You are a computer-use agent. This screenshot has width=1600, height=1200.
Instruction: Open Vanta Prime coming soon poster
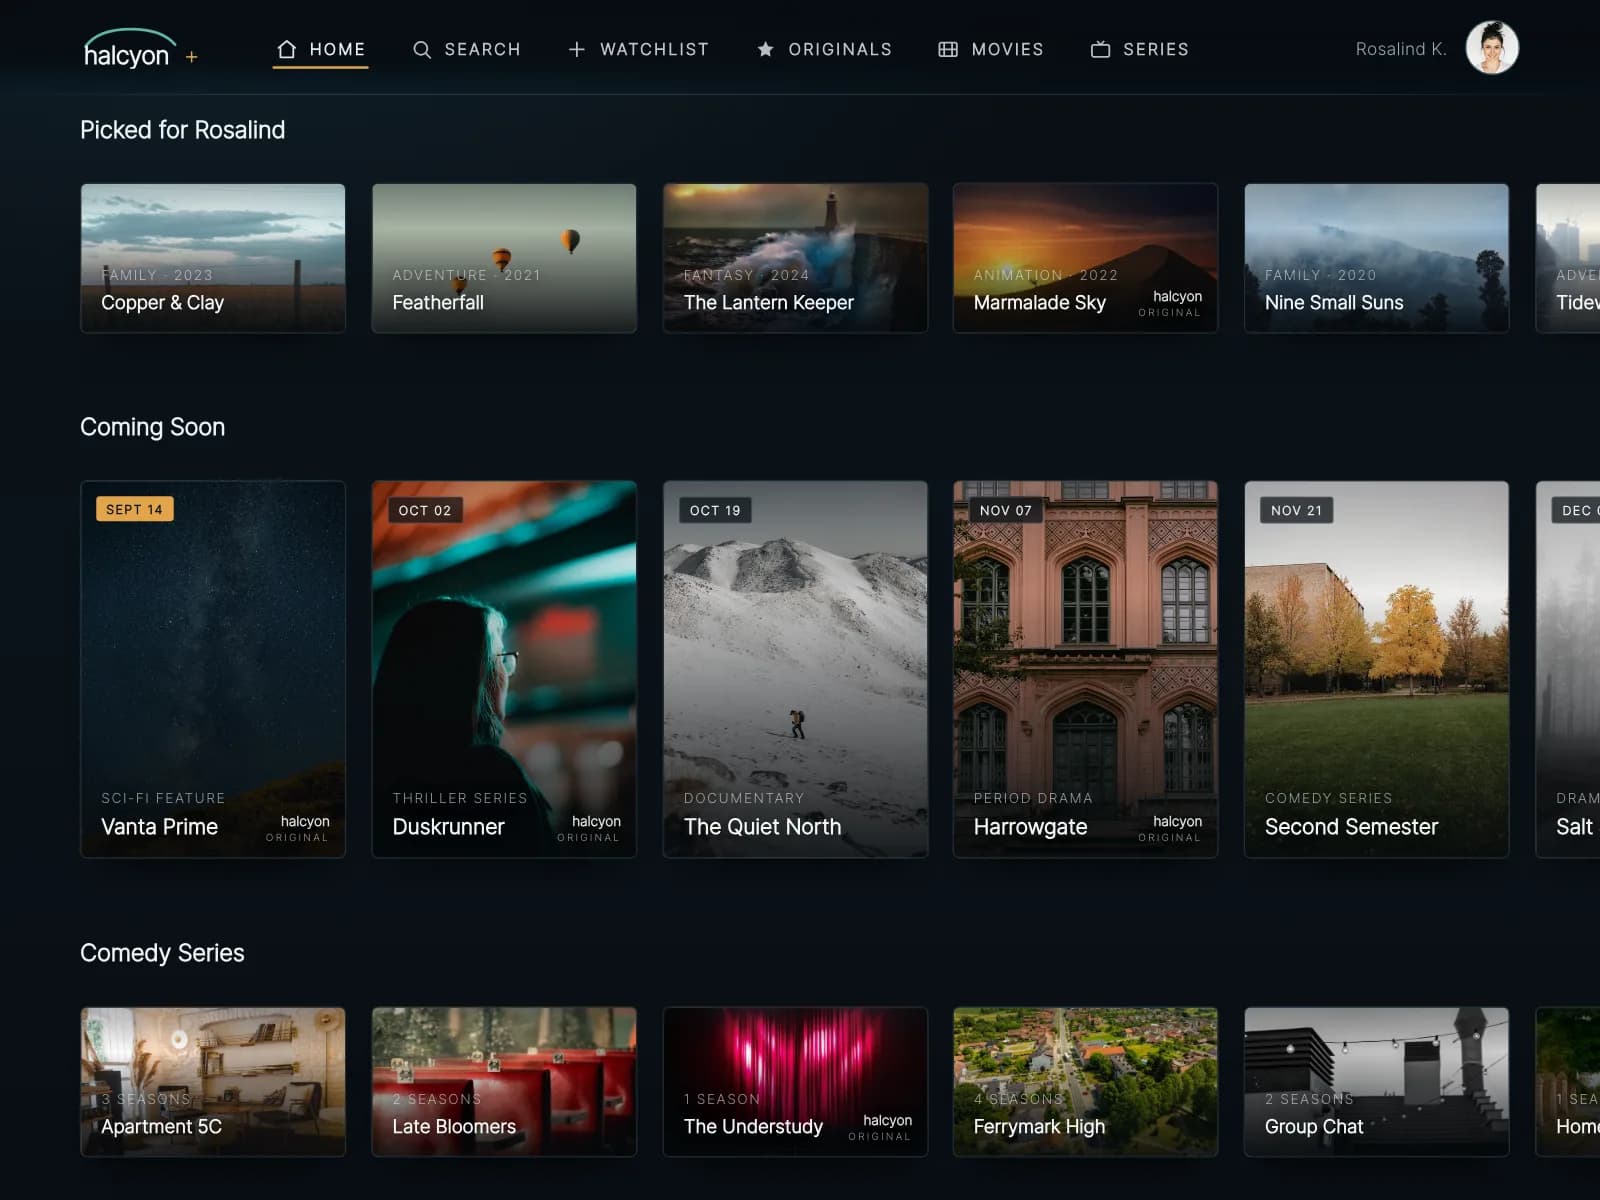point(213,669)
